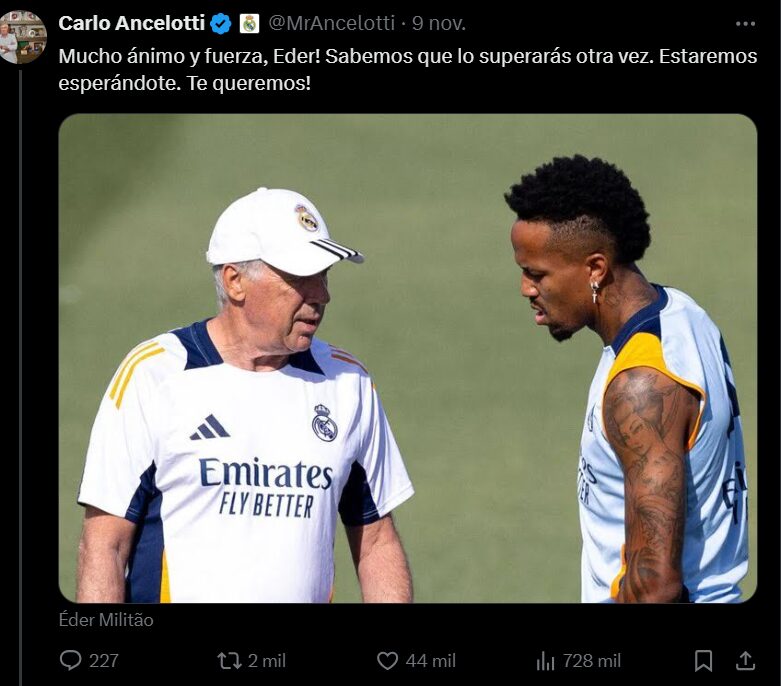
Task: Open Carlo Ancelotti's profile avatar
Action: pos(23,36)
